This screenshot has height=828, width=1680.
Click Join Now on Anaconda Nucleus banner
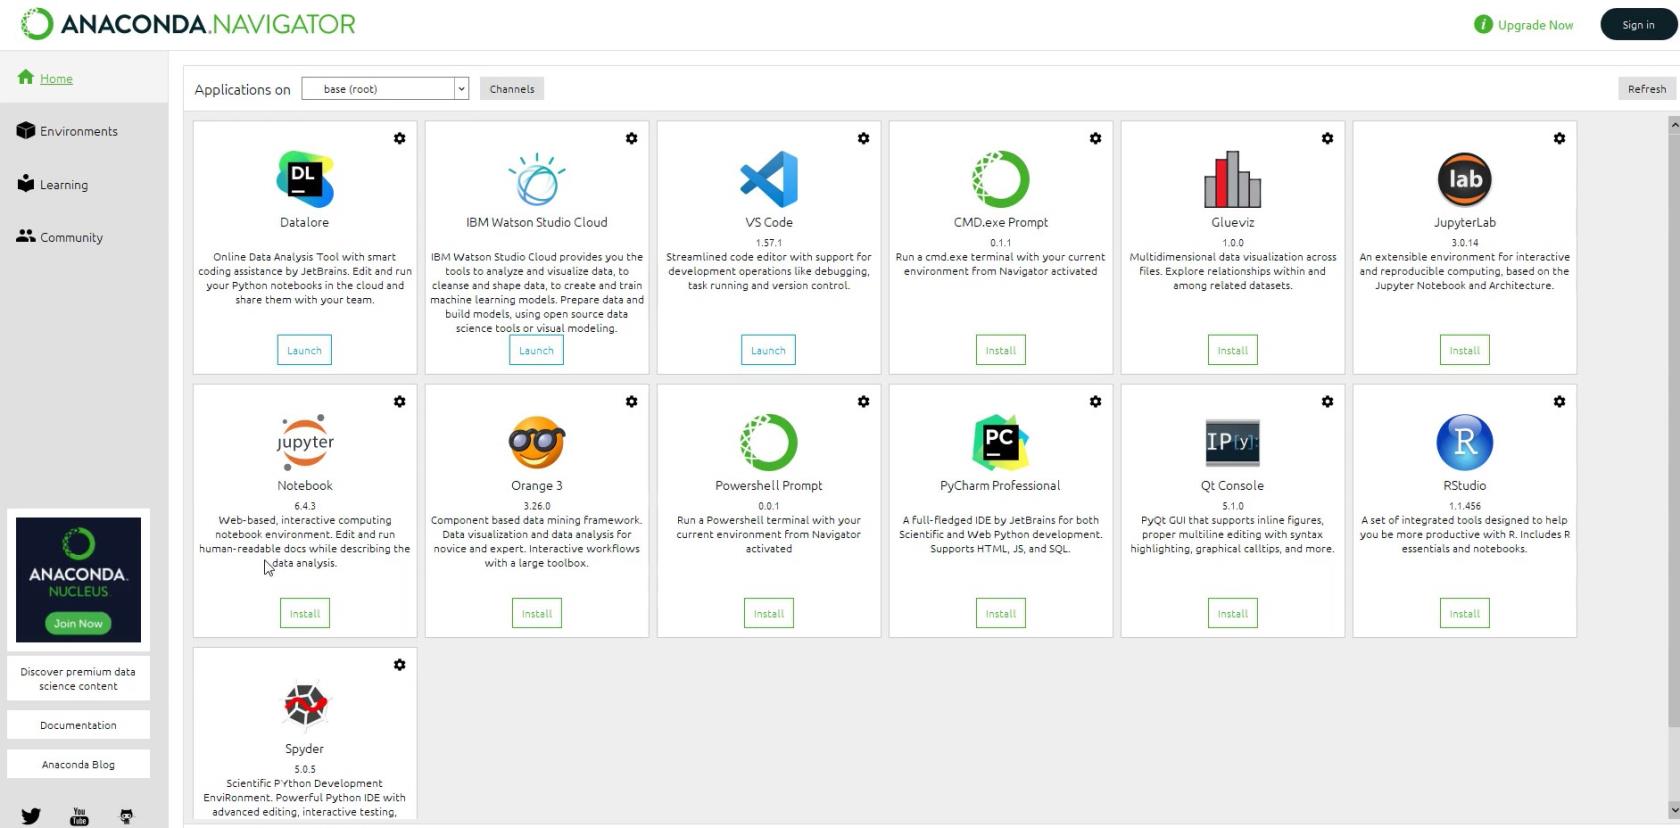coord(78,623)
